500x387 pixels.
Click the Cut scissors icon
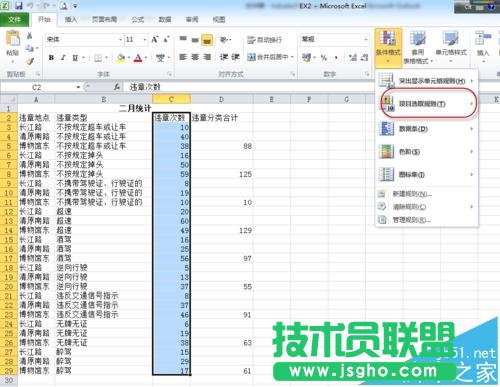point(29,36)
